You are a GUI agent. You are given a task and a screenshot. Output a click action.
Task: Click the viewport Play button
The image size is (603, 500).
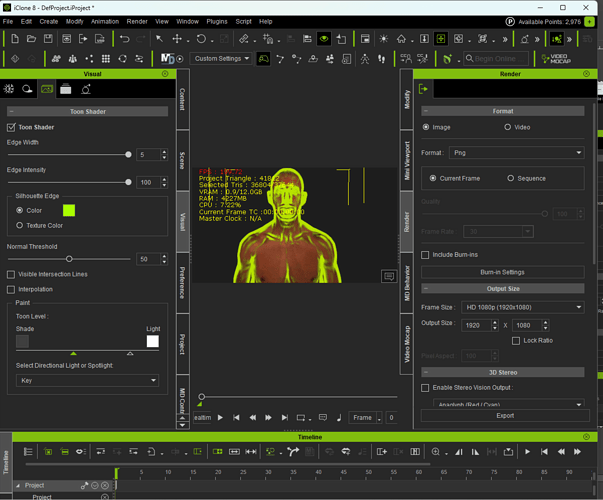220,418
